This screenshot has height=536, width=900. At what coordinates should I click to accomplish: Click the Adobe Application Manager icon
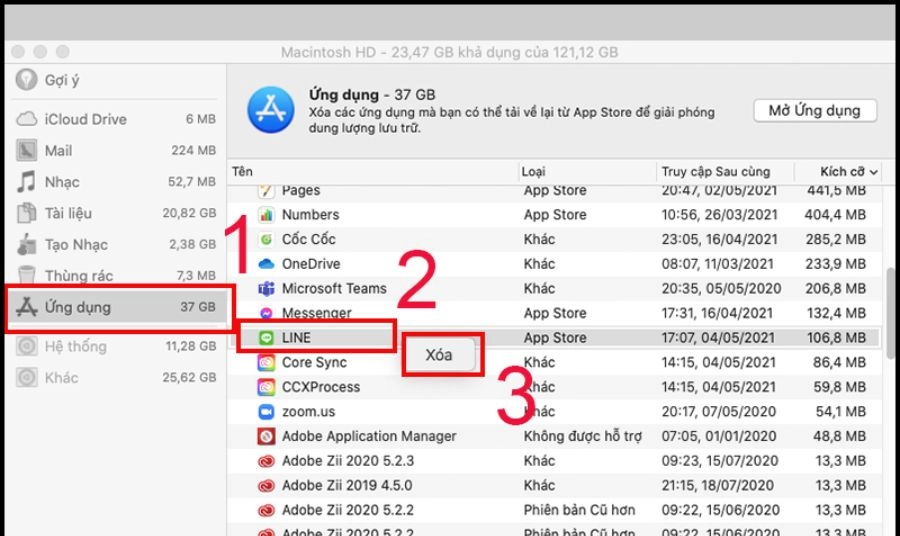click(x=266, y=437)
